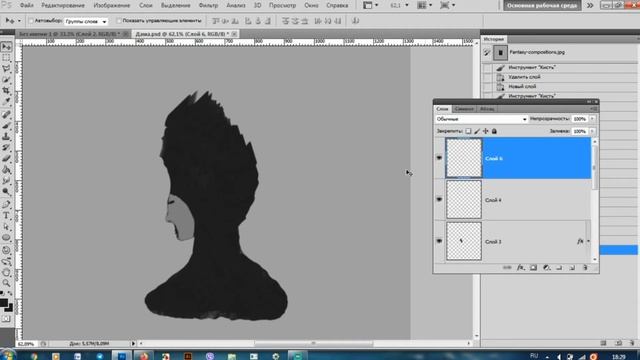Select the Lasso tool

click(x=6, y=69)
